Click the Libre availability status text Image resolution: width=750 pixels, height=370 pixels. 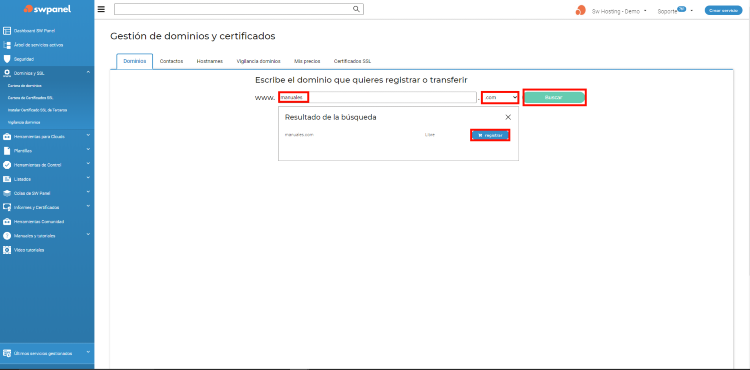pyautogui.click(x=430, y=135)
